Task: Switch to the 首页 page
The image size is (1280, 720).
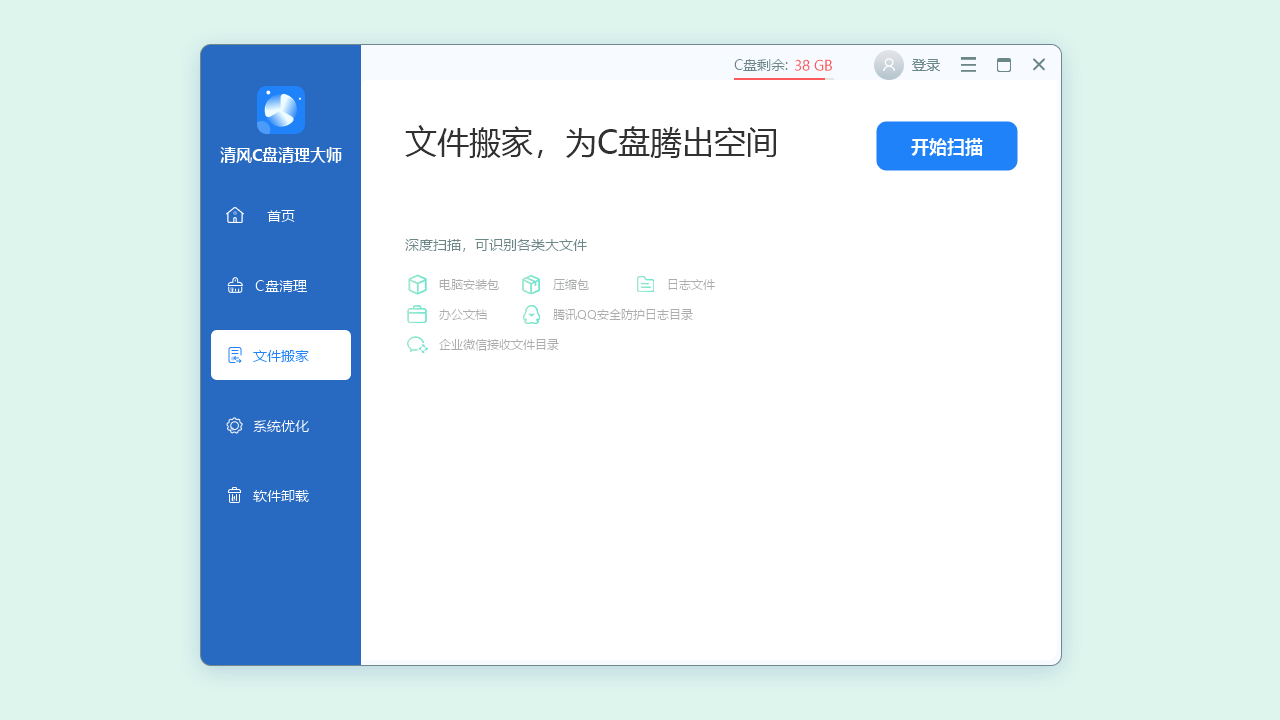Action: pyautogui.click(x=280, y=215)
